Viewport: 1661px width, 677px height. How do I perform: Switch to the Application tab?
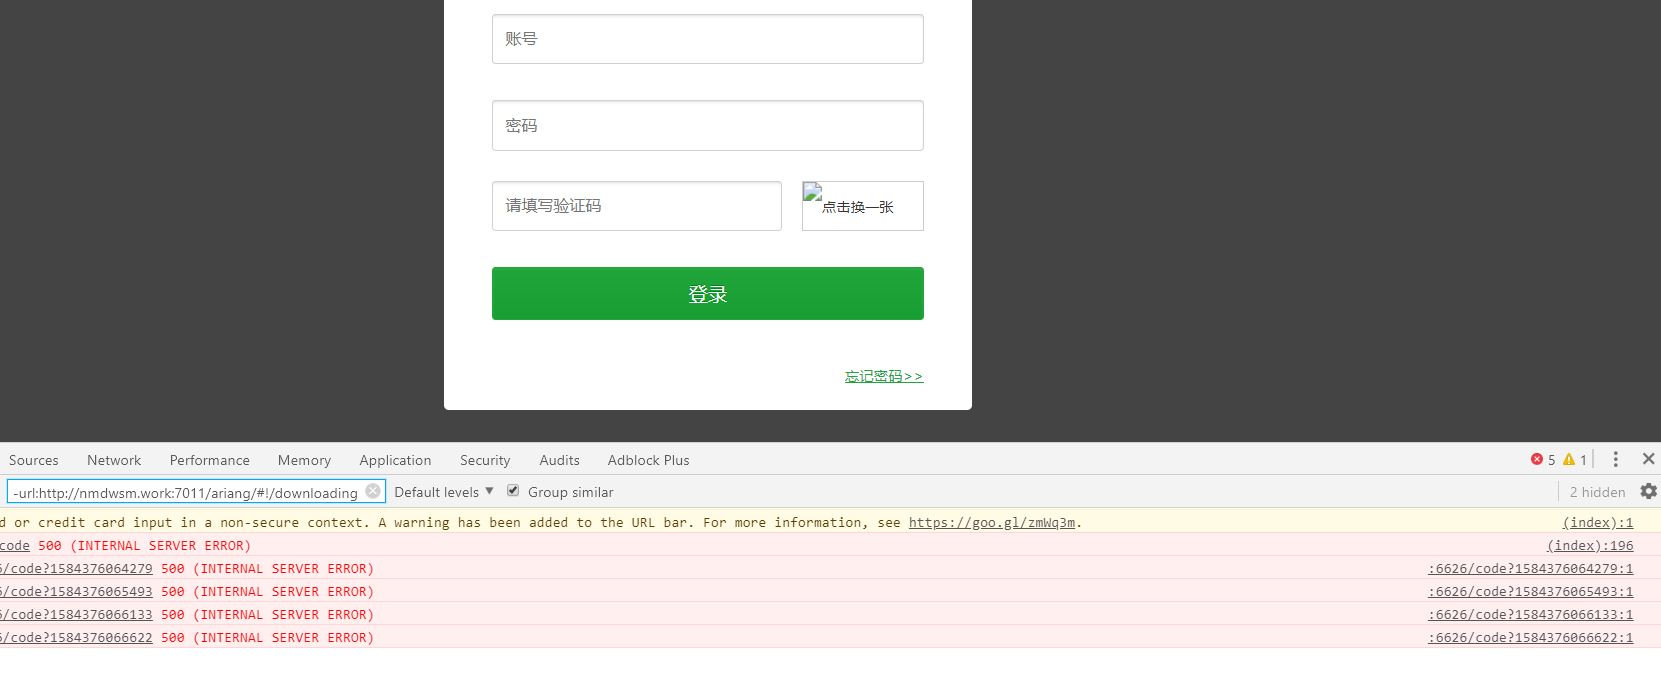point(395,460)
